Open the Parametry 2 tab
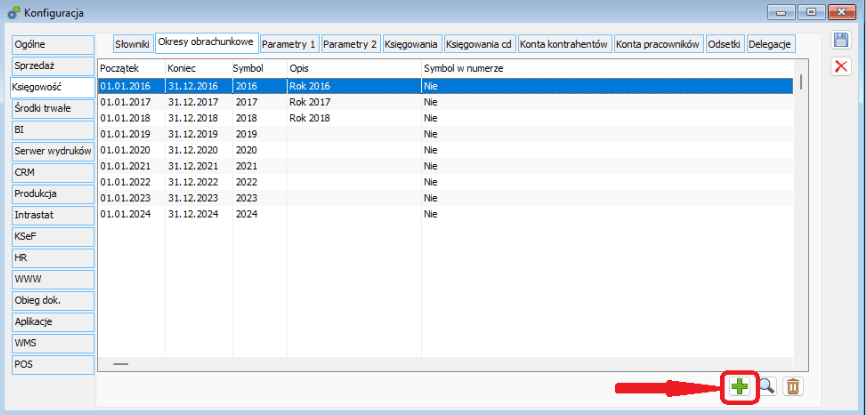 350,44
